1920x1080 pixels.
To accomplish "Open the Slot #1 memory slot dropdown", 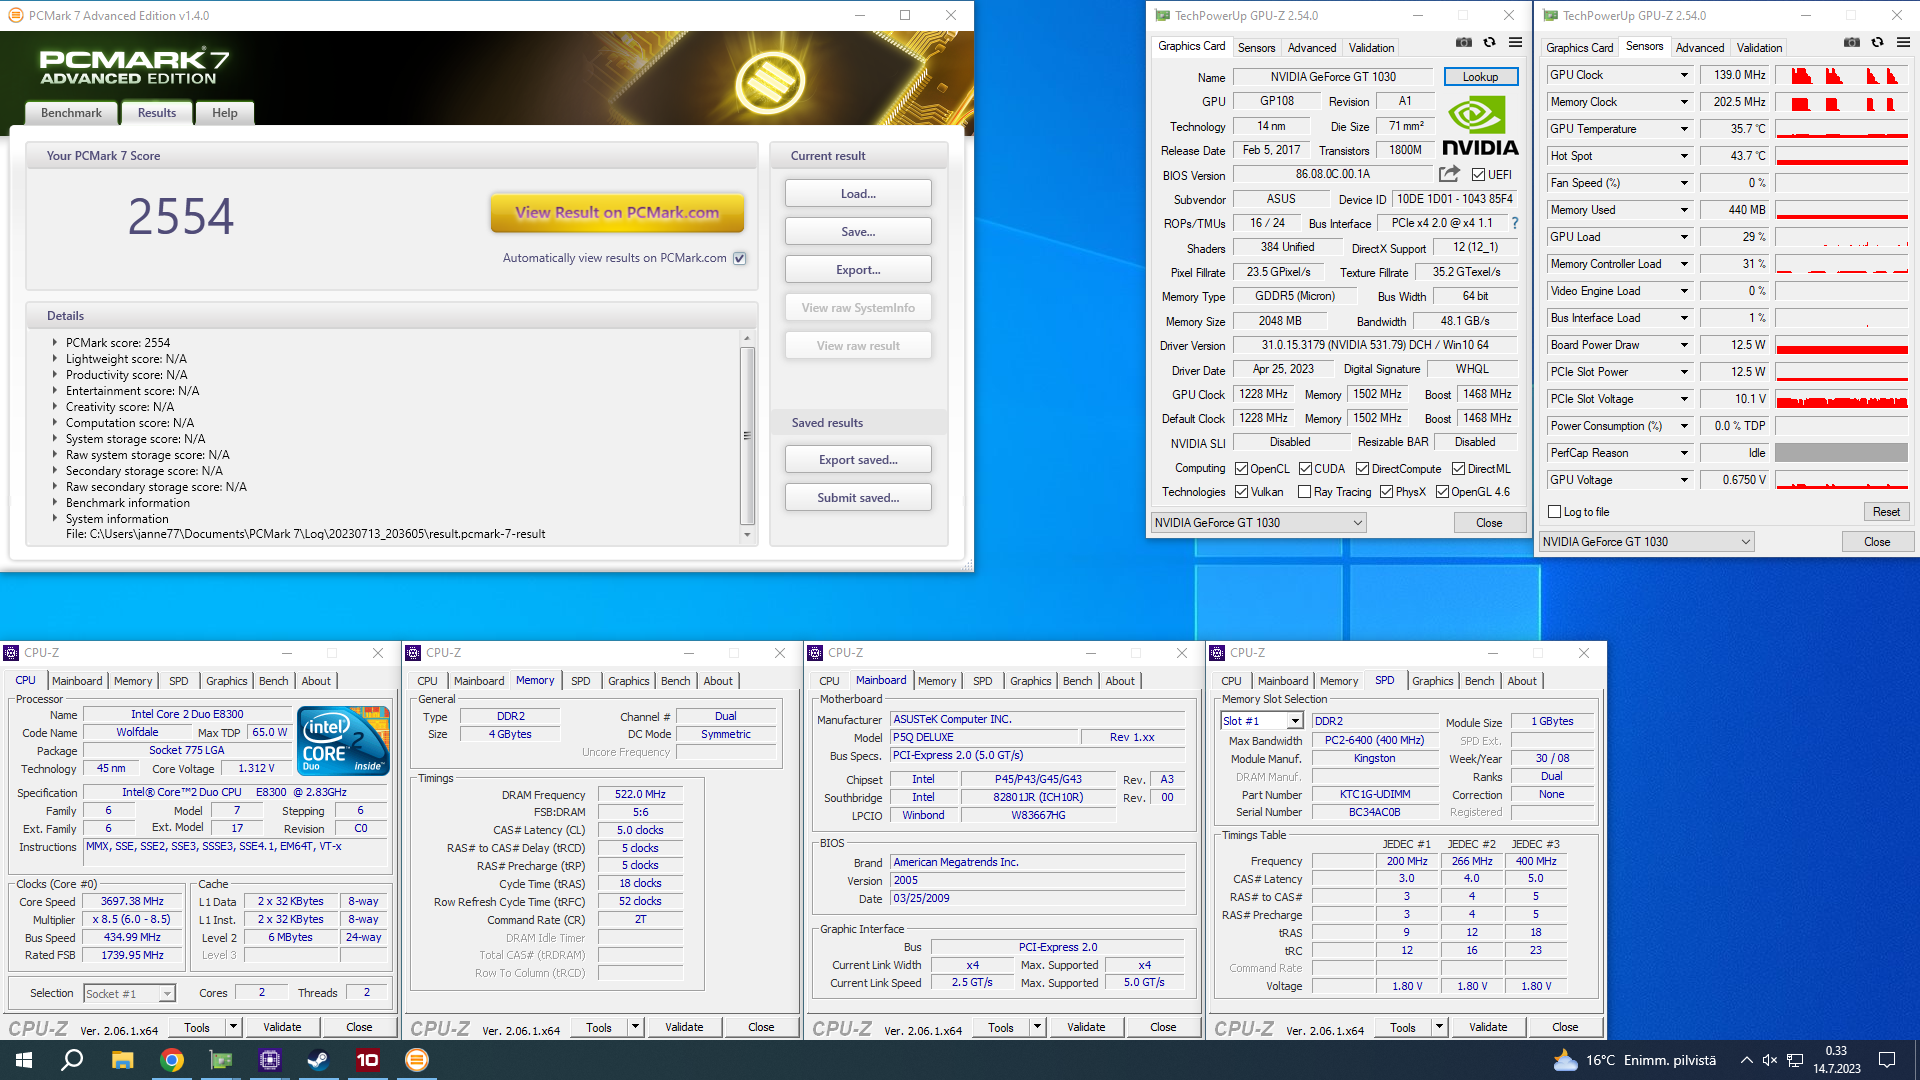I will coord(1262,721).
